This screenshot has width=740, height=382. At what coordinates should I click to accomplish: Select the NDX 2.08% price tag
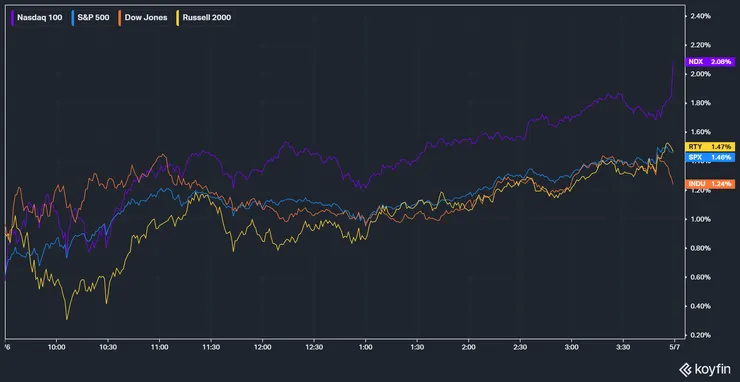click(x=709, y=62)
